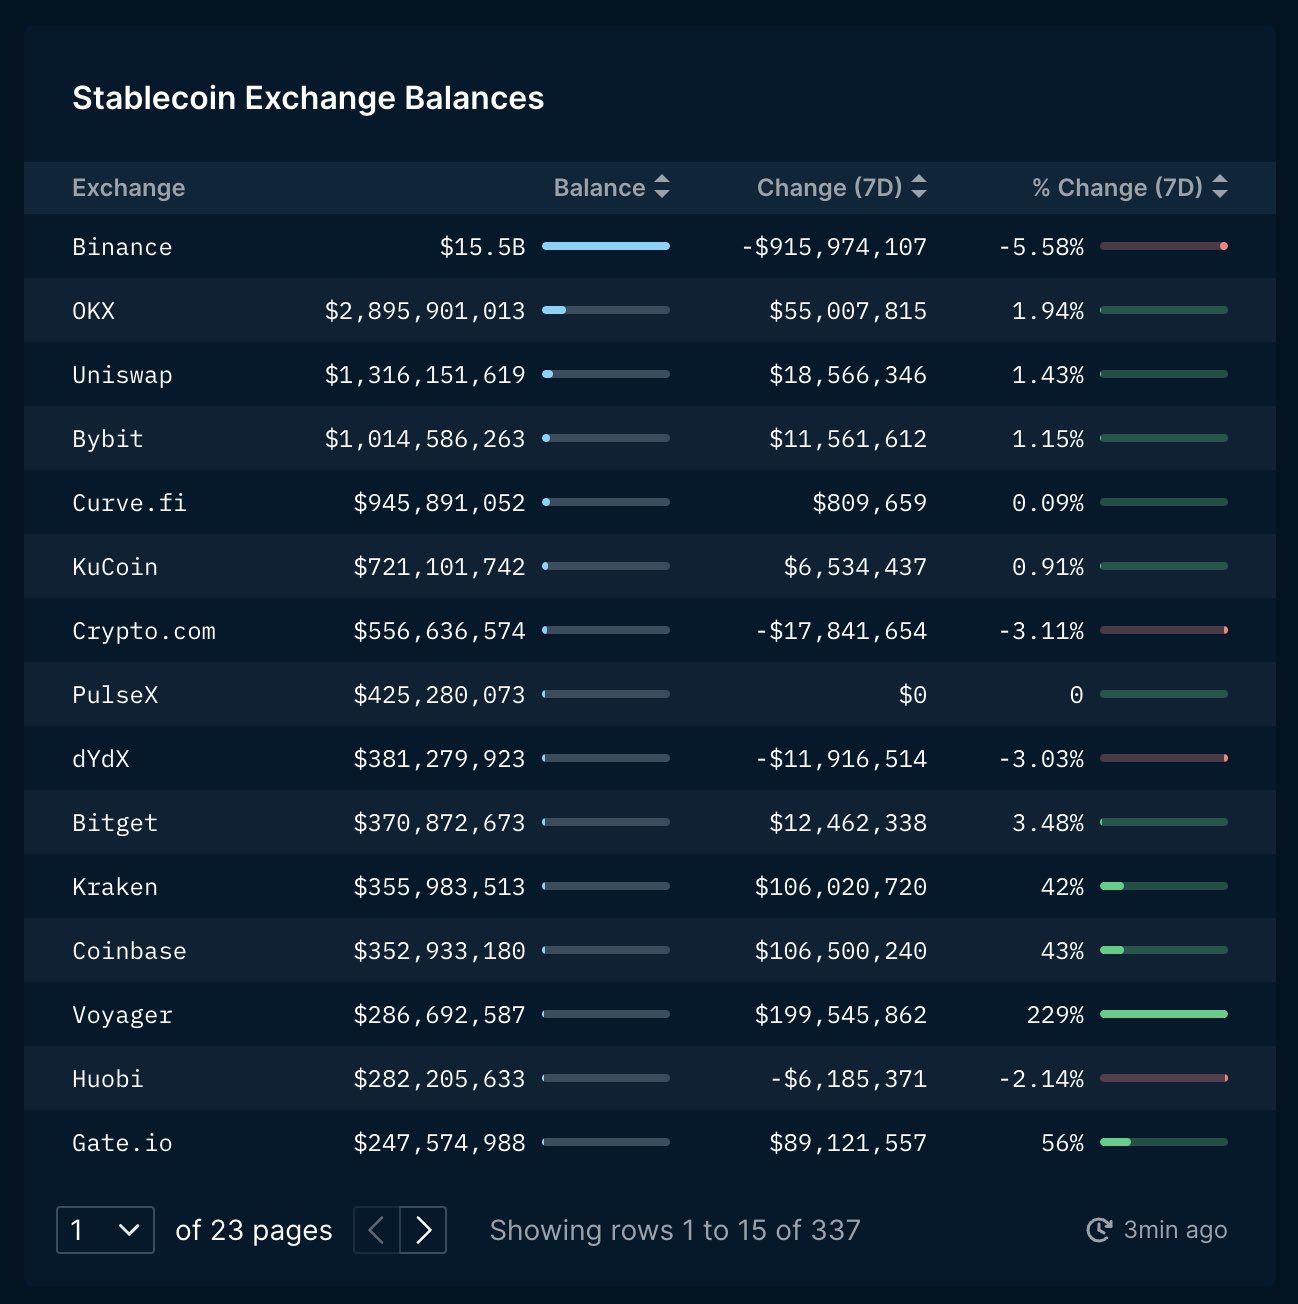Open the Kraken exchange entry

(x=115, y=887)
